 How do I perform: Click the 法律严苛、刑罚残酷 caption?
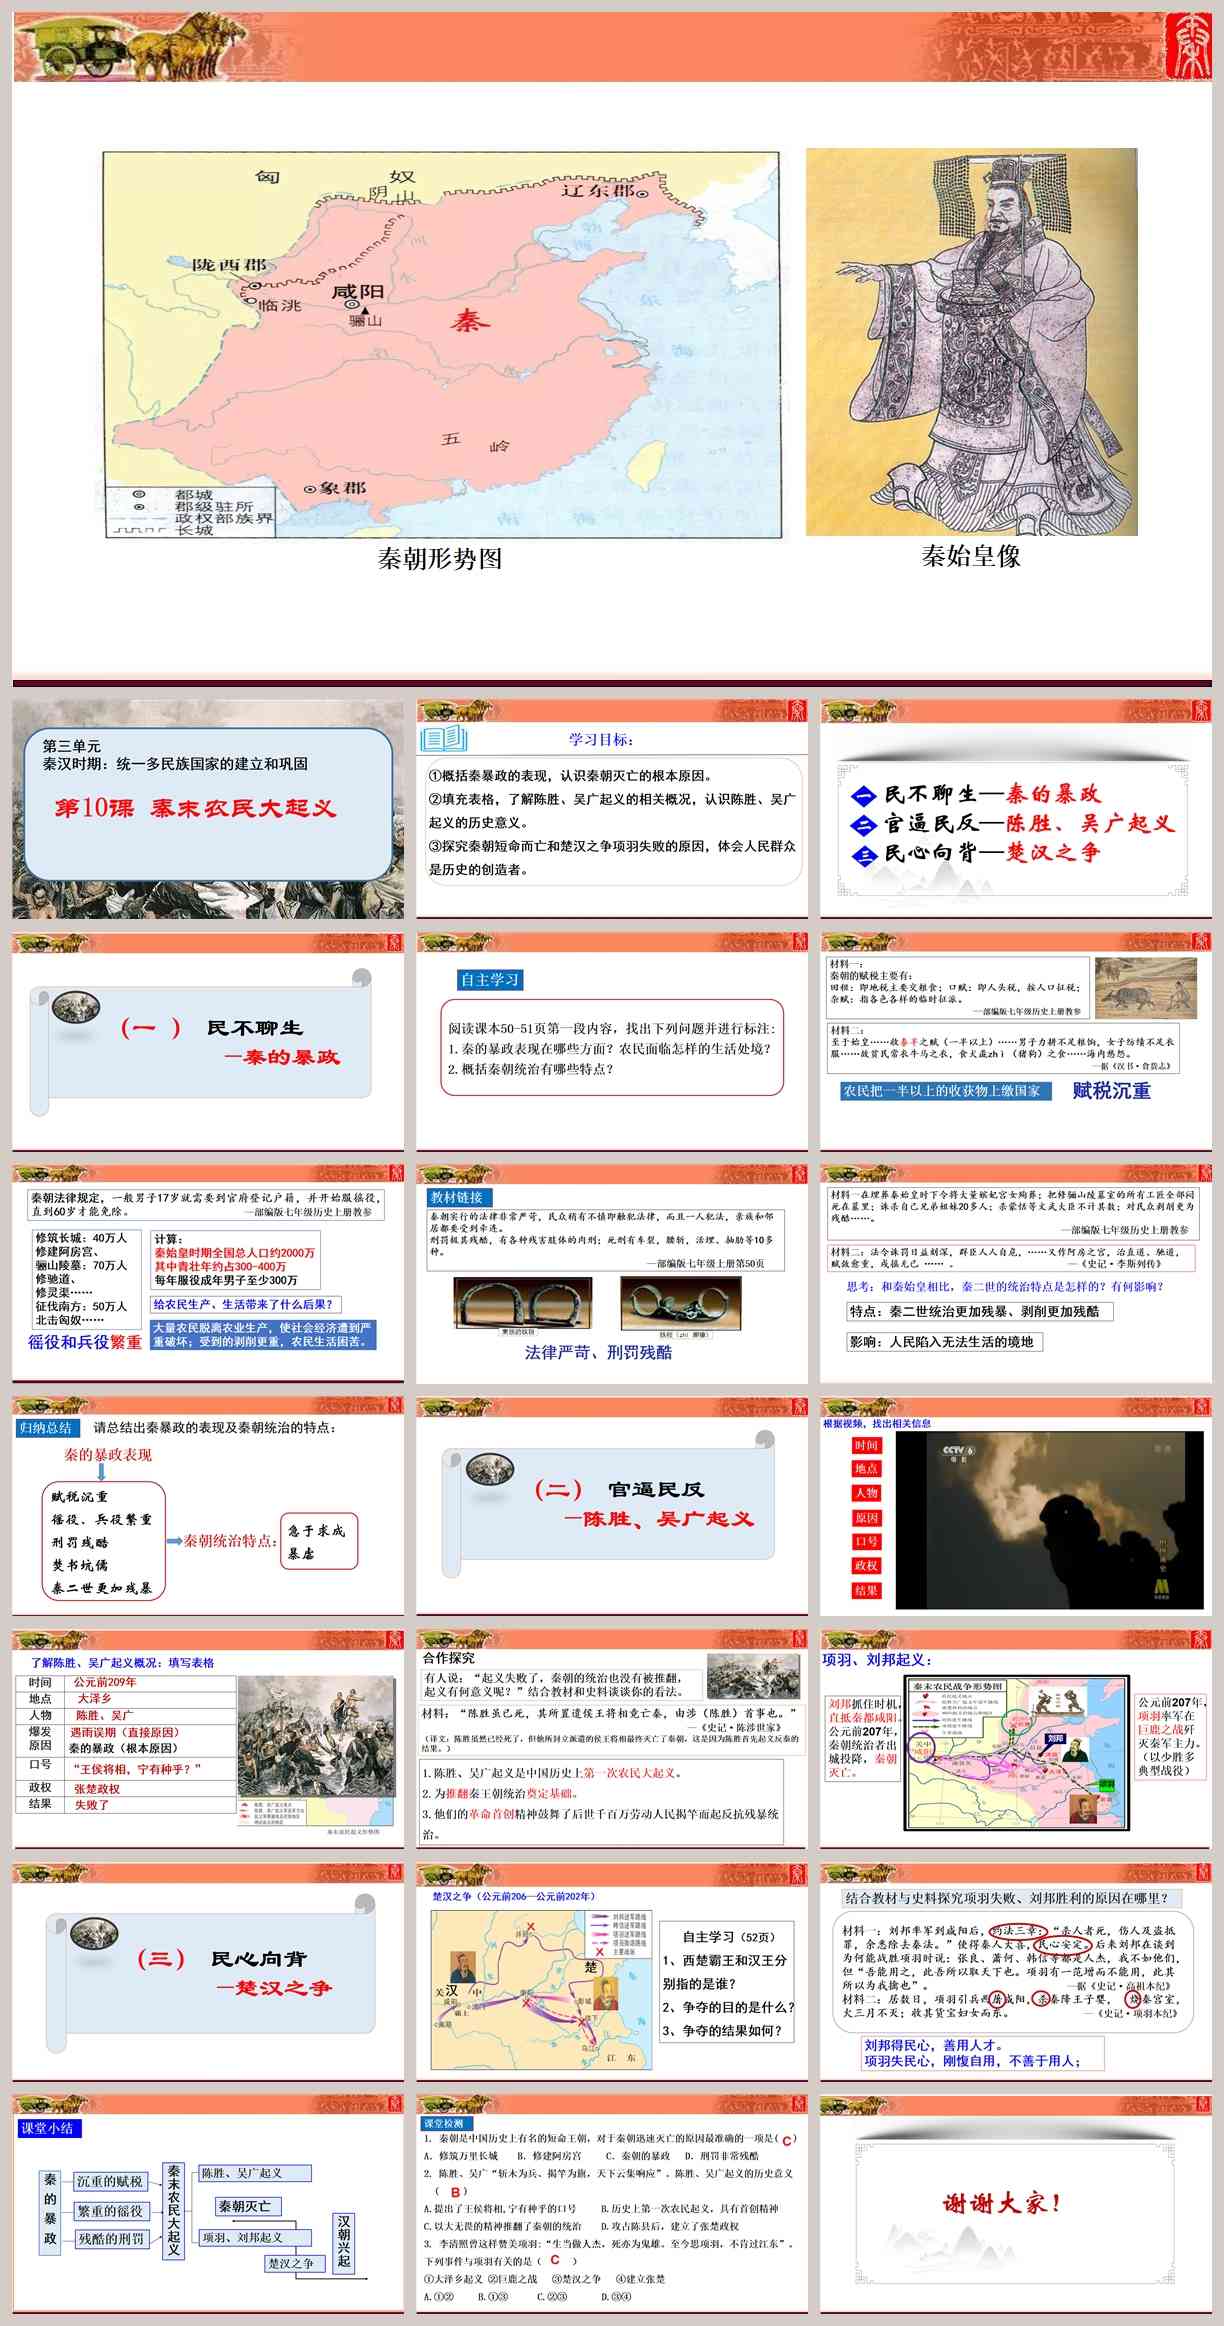point(598,1352)
